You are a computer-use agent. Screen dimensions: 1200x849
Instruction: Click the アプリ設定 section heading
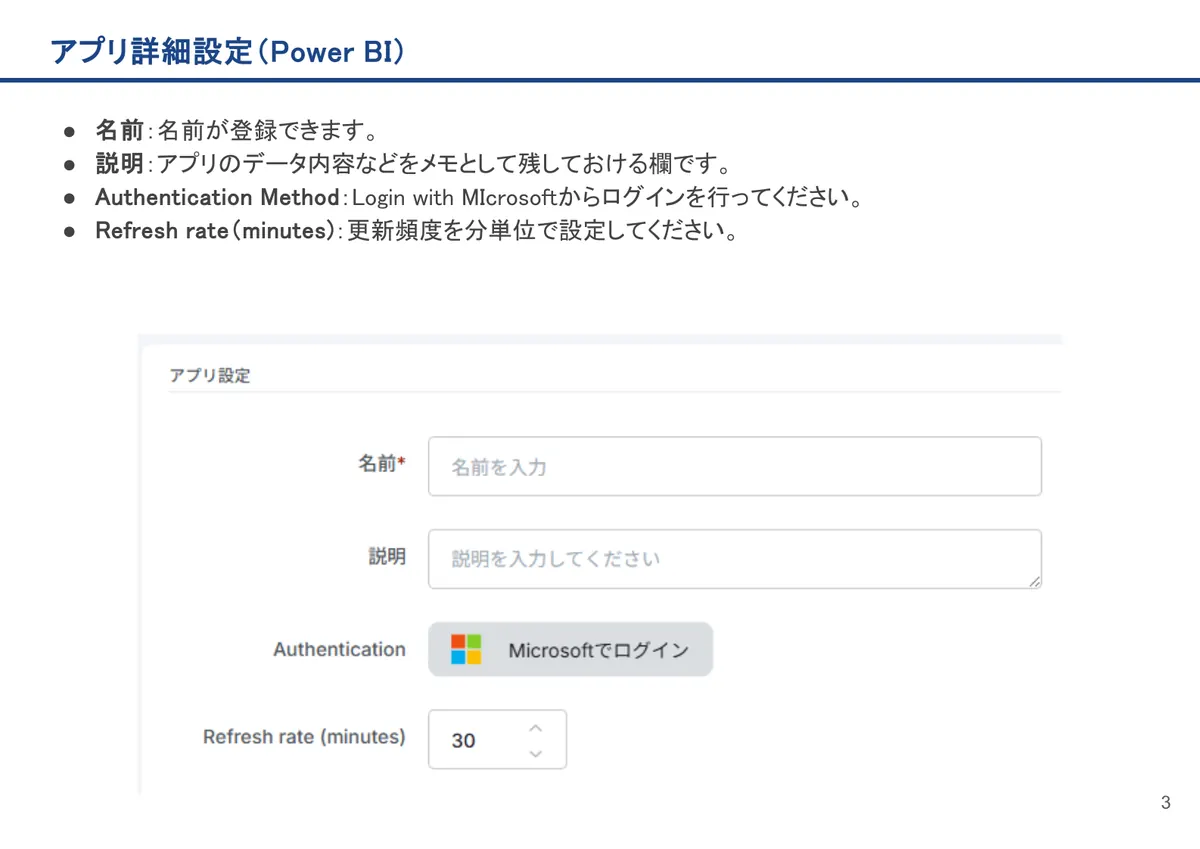pos(209,376)
